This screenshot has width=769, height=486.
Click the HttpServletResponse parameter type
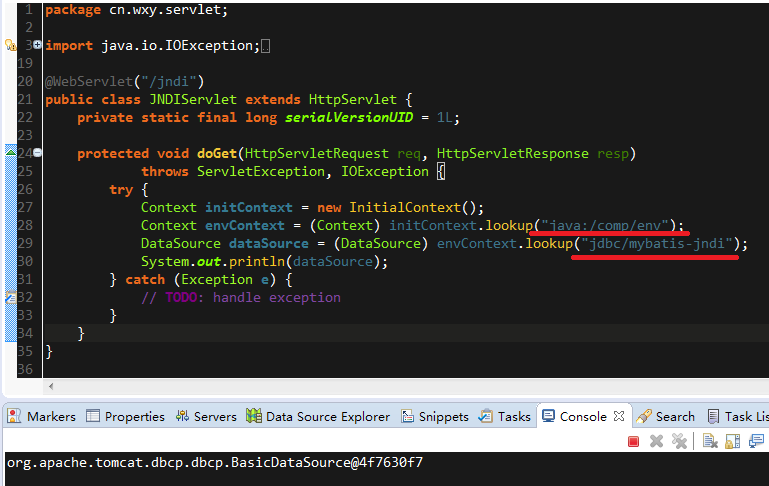513,153
